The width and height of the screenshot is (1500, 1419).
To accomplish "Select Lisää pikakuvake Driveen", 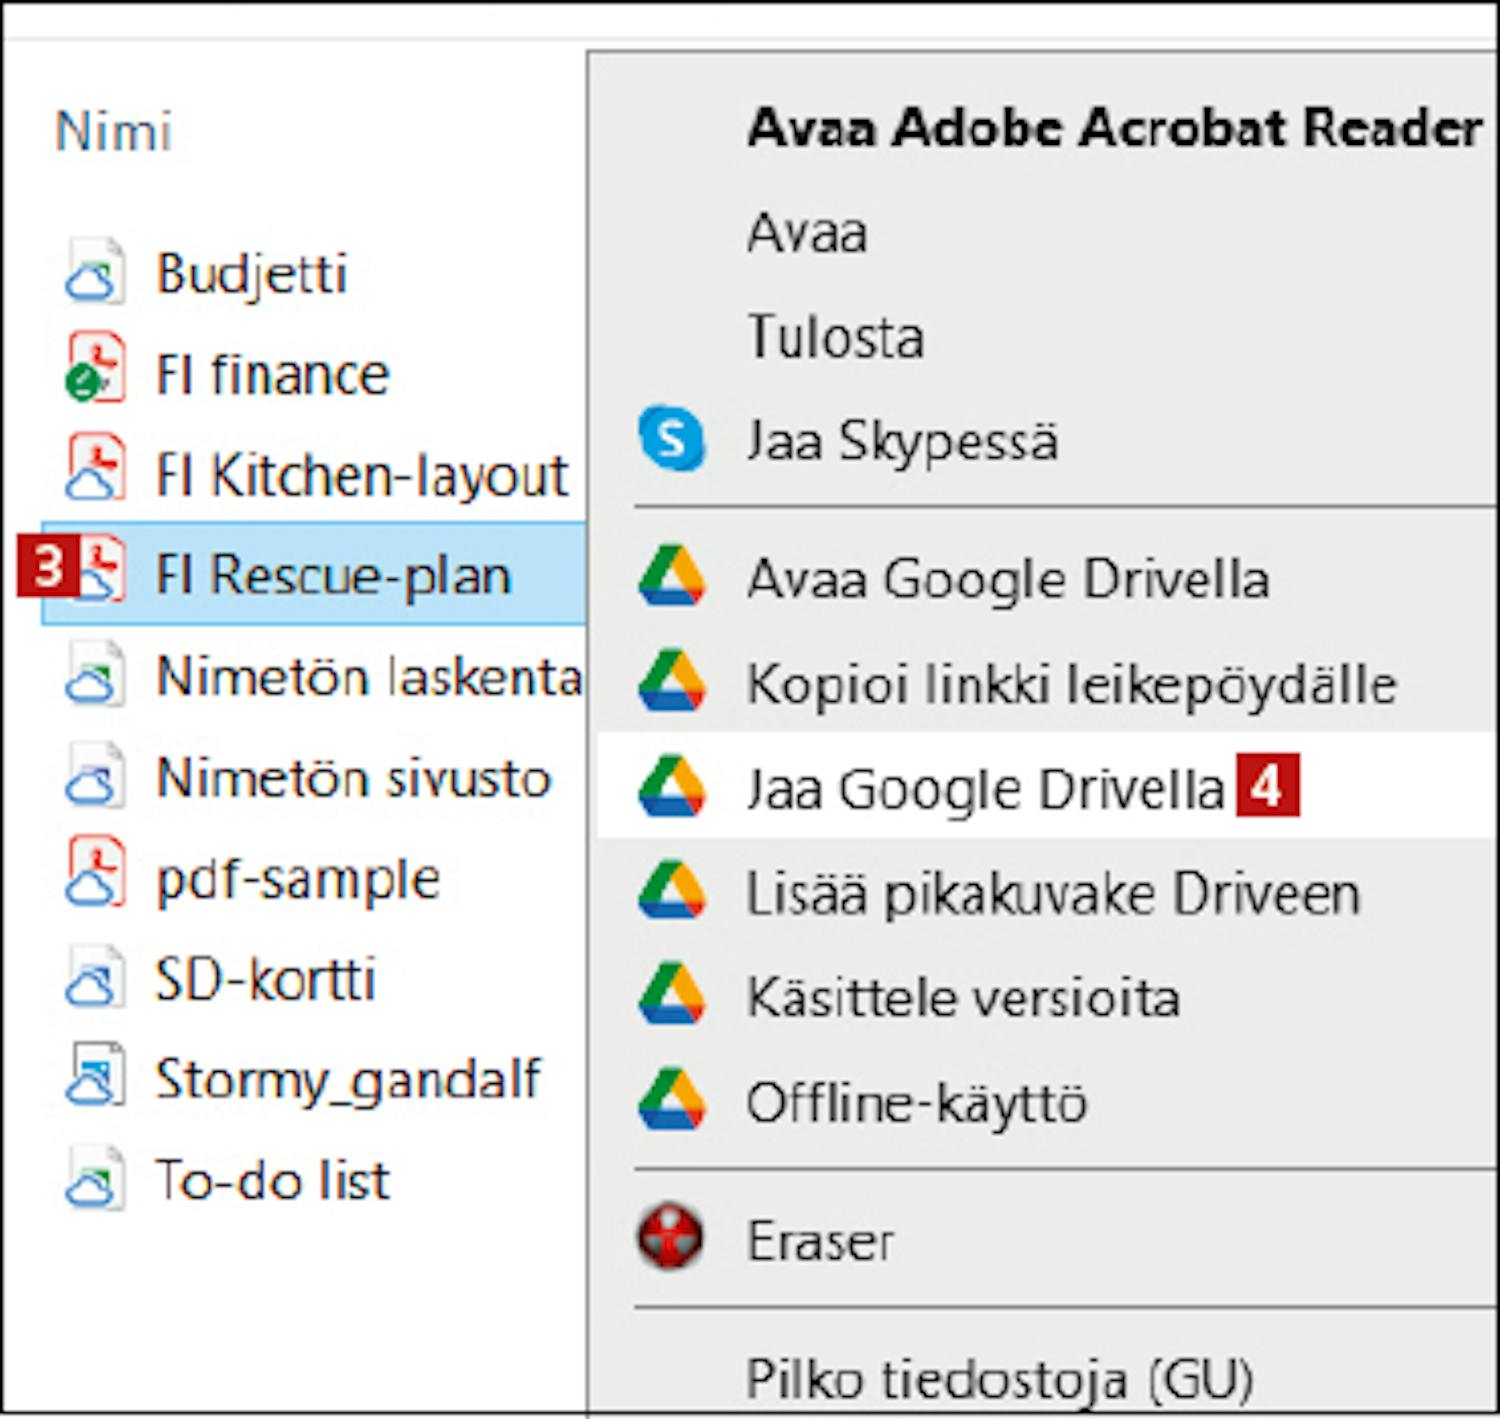I will (x=1052, y=893).
